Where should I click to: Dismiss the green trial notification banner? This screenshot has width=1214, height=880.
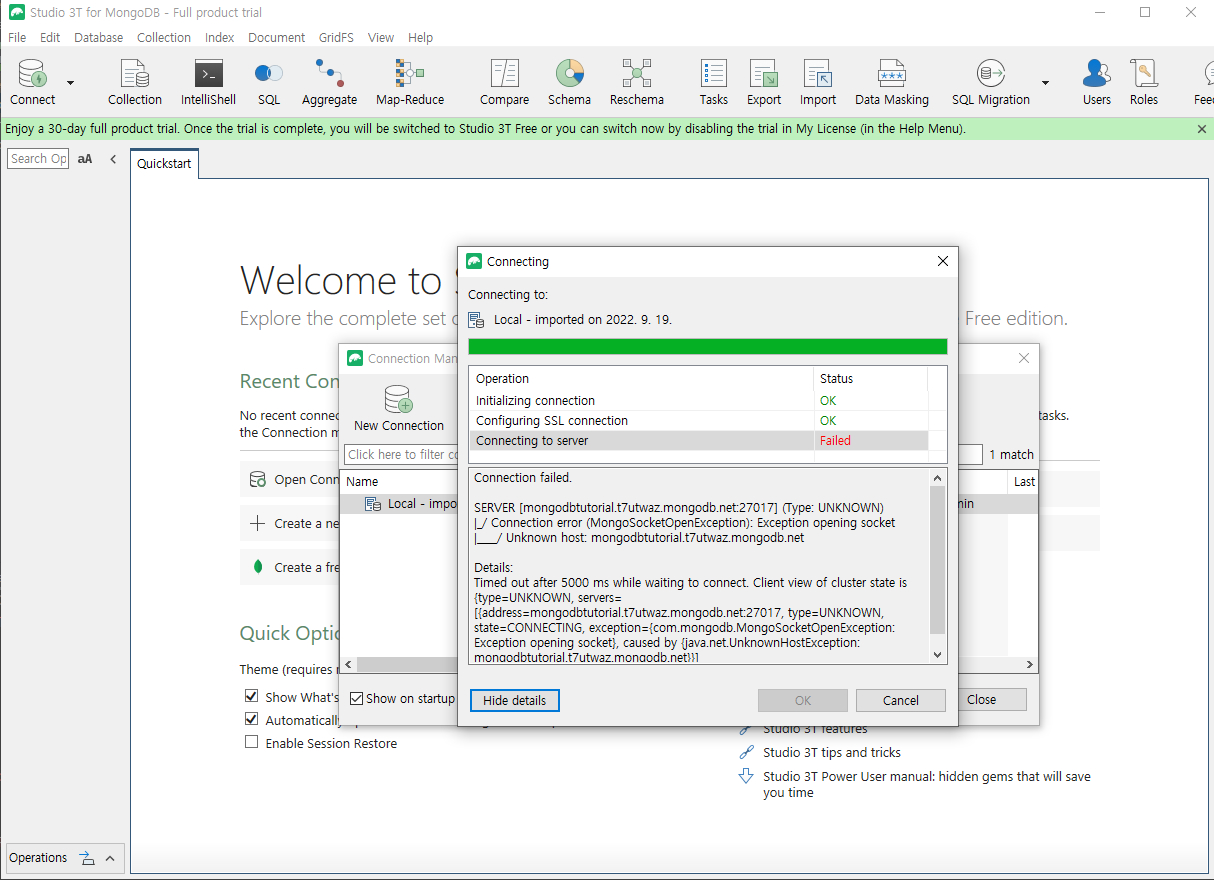[x=1202, y=129]
